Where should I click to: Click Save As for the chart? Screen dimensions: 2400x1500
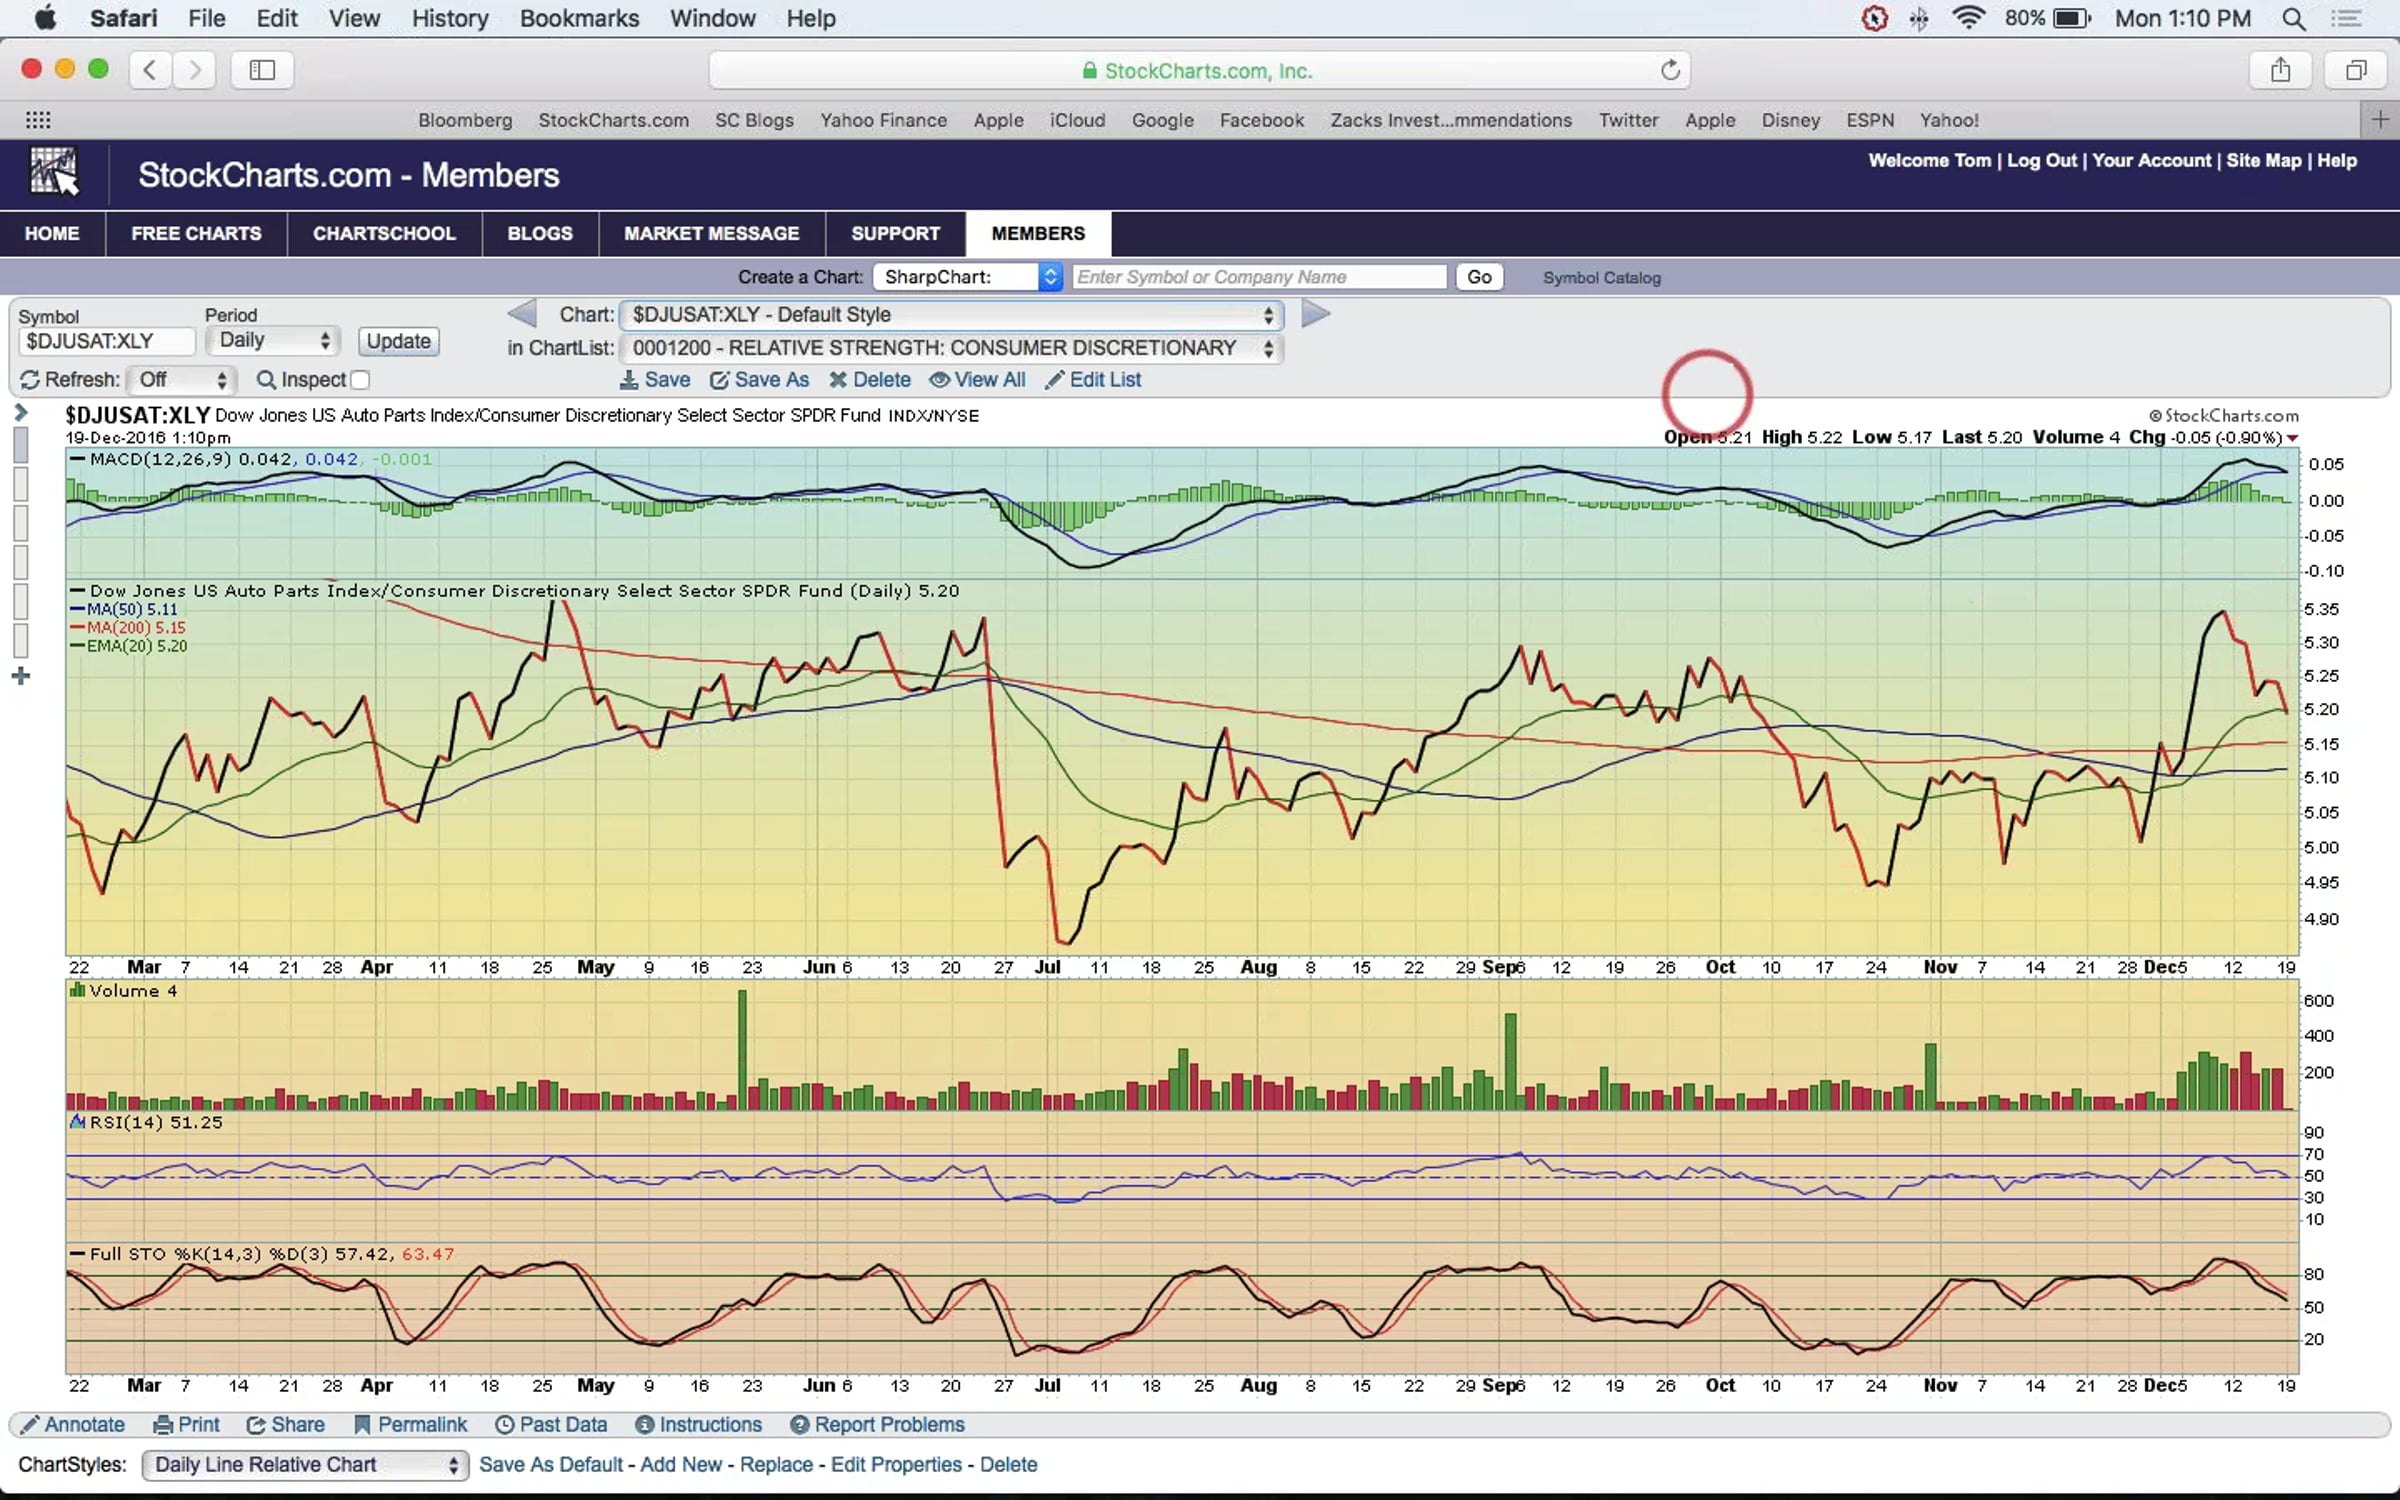click(x=759, y=380)
